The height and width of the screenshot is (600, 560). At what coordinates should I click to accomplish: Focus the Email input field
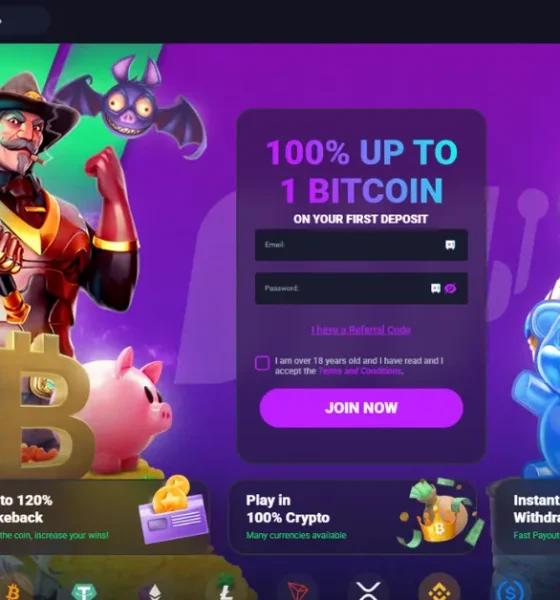point(361,245)
